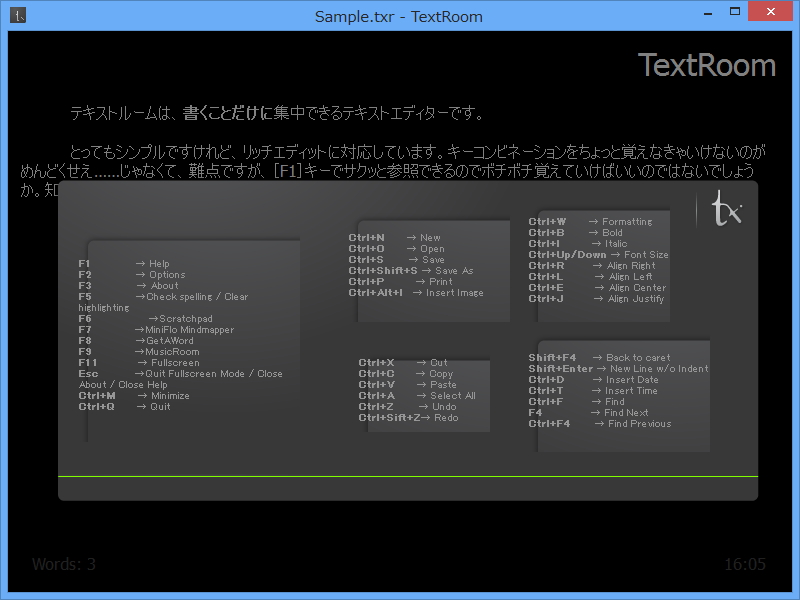
Task: Click the 'Ctrl+Sift+Z → Redo' row
Action: click(x=409, y=417)
